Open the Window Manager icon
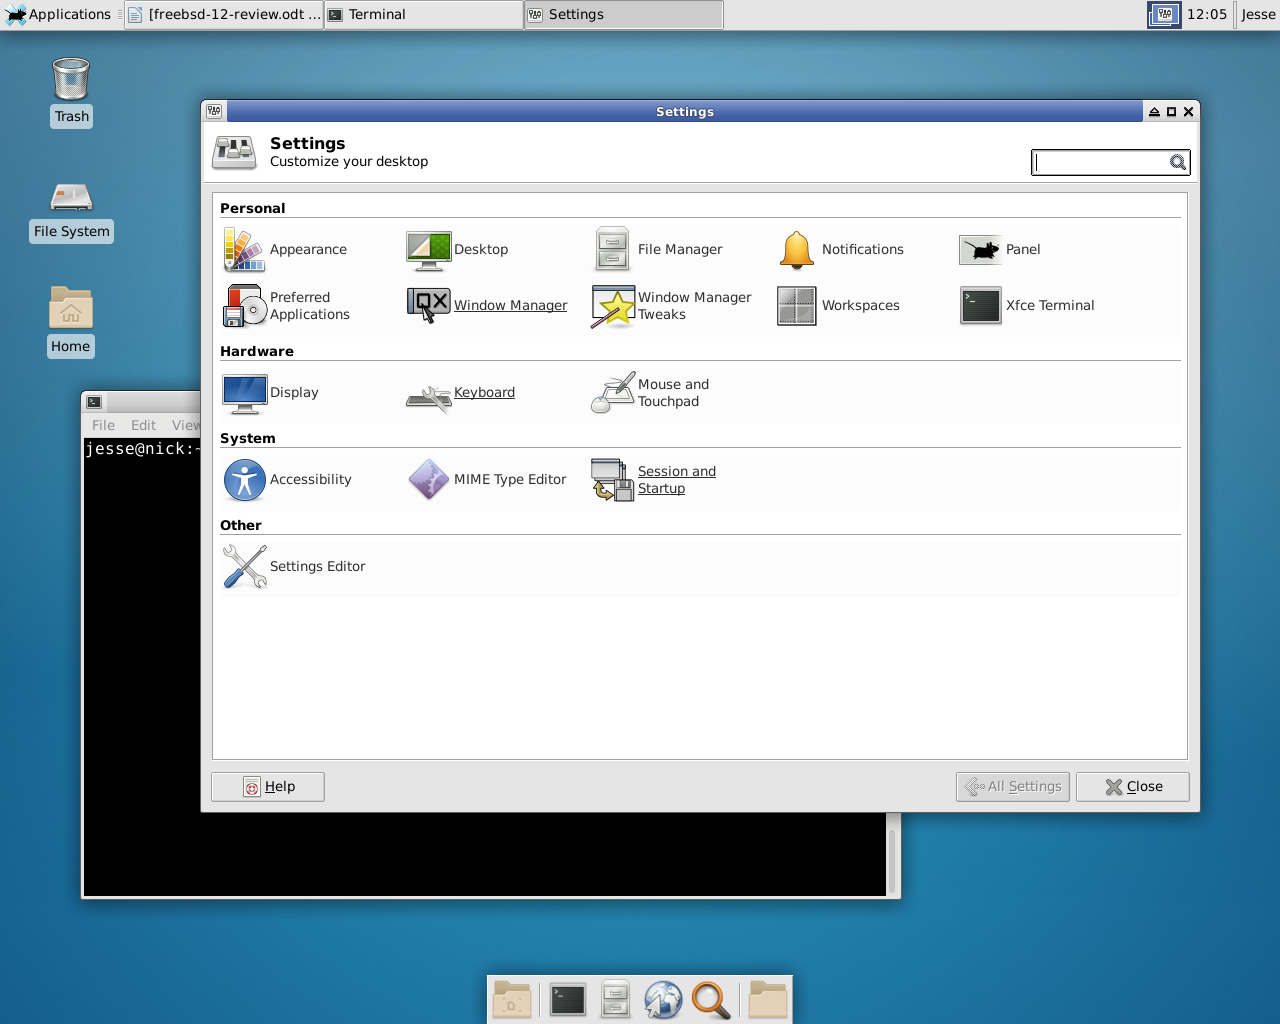This screenshot has width=1280, height=1024. 429,306
